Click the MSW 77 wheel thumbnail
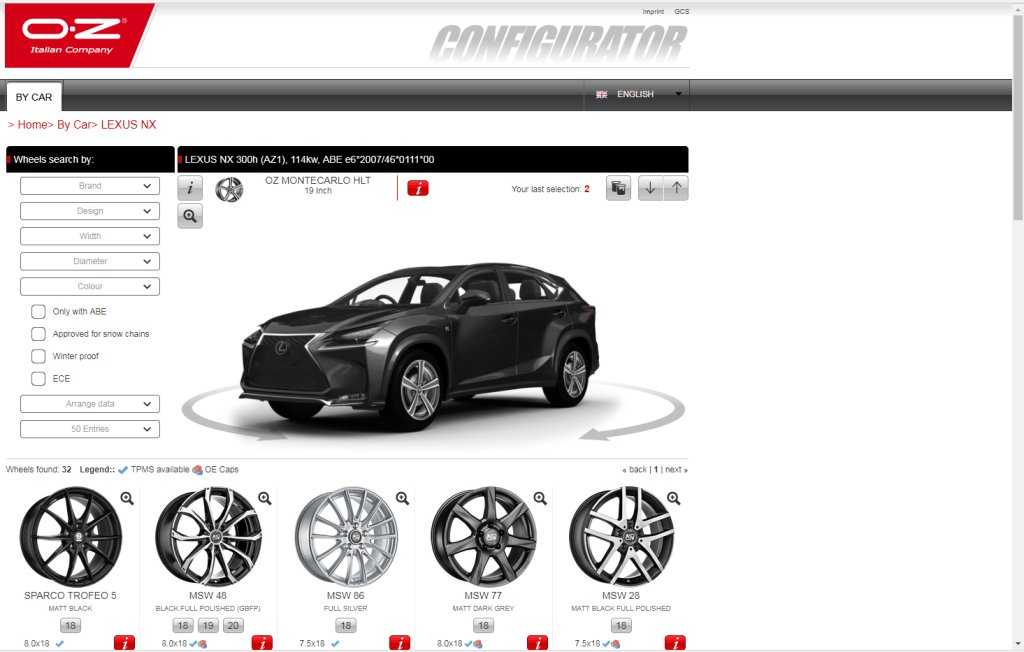1024x652 pixels. click(x=484, y=536)
